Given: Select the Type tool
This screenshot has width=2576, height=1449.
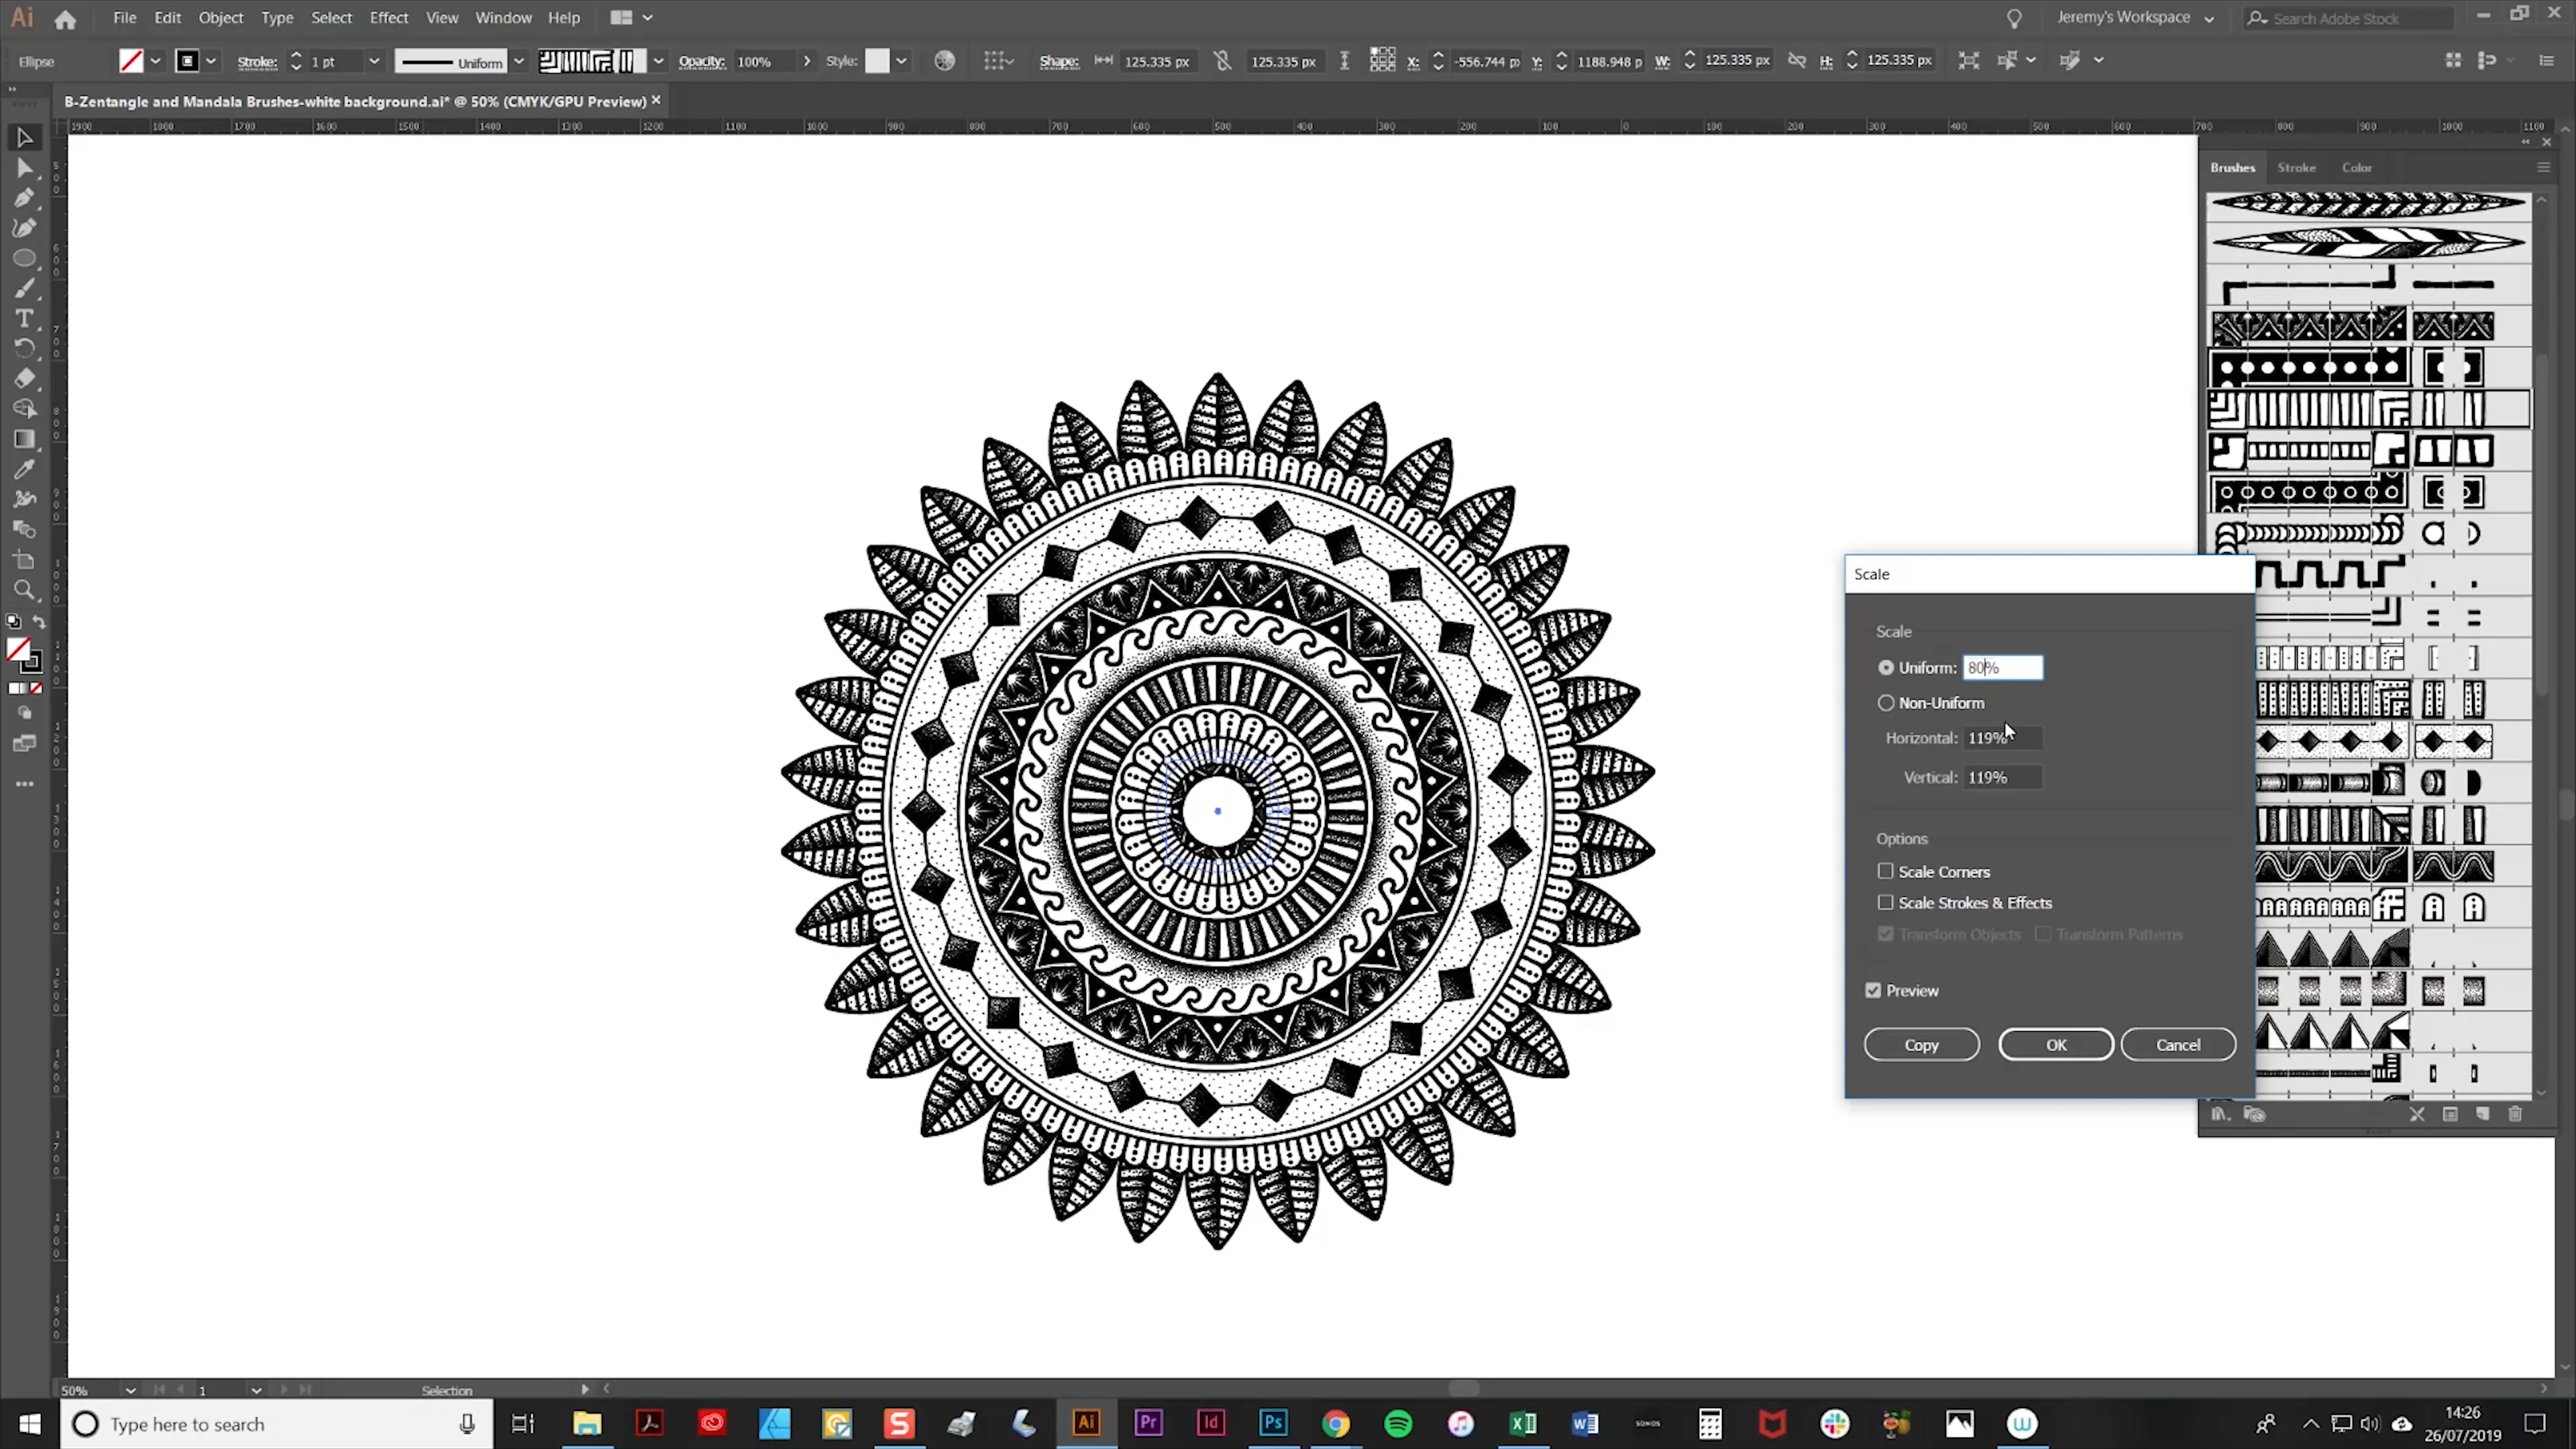Looking at the screenshot, I should (x=24, y=318).
